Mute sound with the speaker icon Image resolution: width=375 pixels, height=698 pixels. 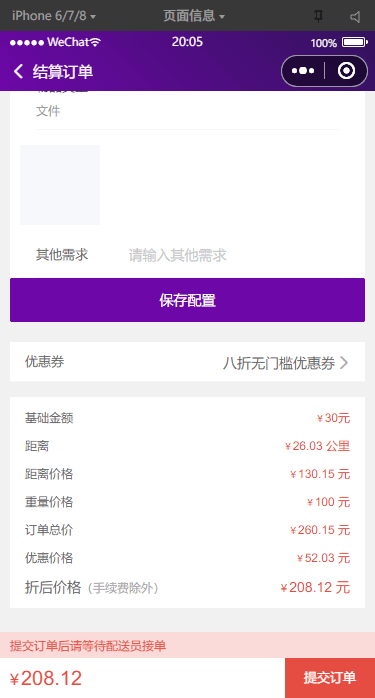click(355, 17)
